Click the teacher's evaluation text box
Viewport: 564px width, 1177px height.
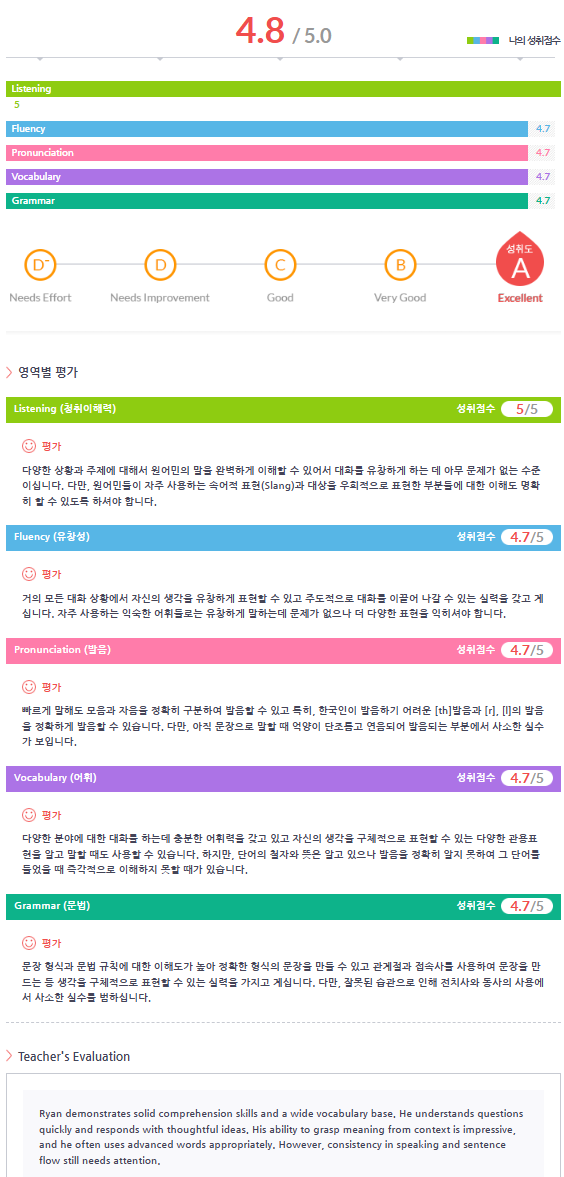[x=283, y=1127]
